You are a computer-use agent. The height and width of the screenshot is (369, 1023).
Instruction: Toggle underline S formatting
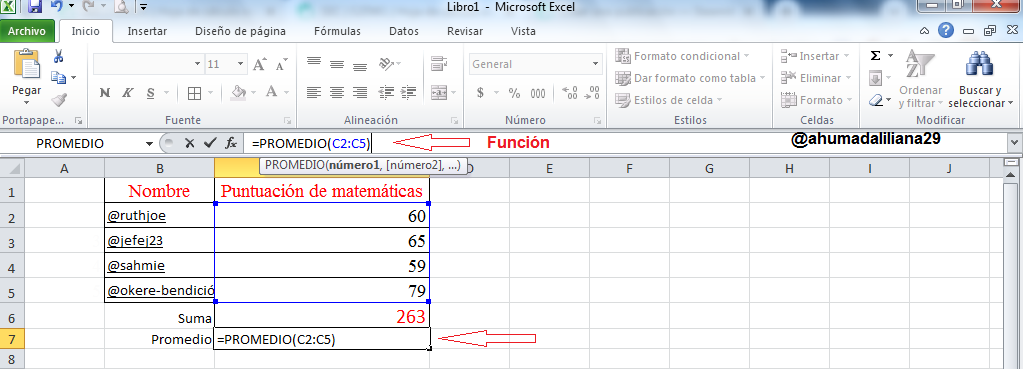(150, 93)
